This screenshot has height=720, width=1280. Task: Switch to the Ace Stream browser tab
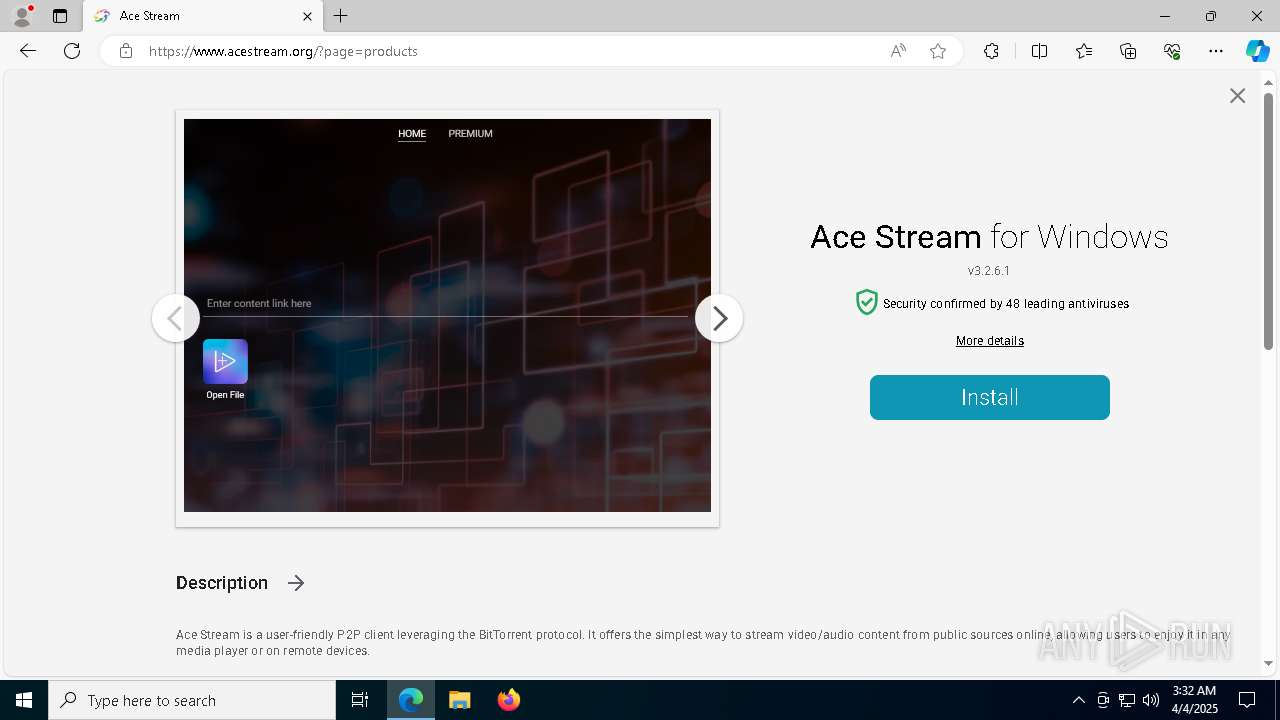204,16
